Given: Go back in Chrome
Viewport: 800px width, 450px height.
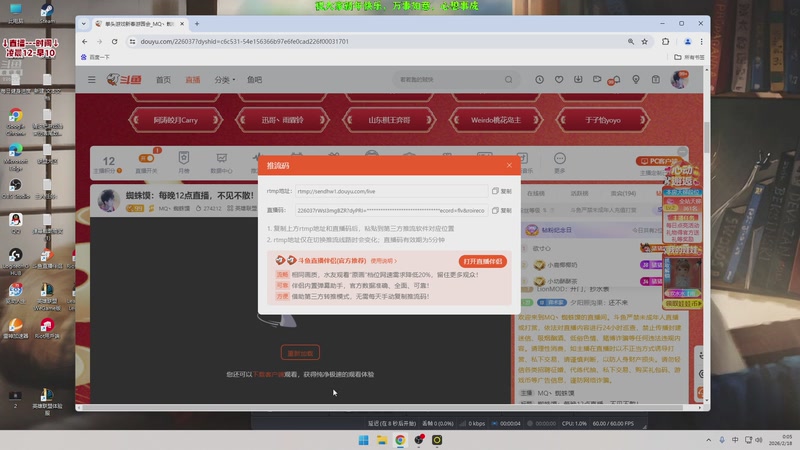Looking at the screenshot, I should tap(85, 41).
